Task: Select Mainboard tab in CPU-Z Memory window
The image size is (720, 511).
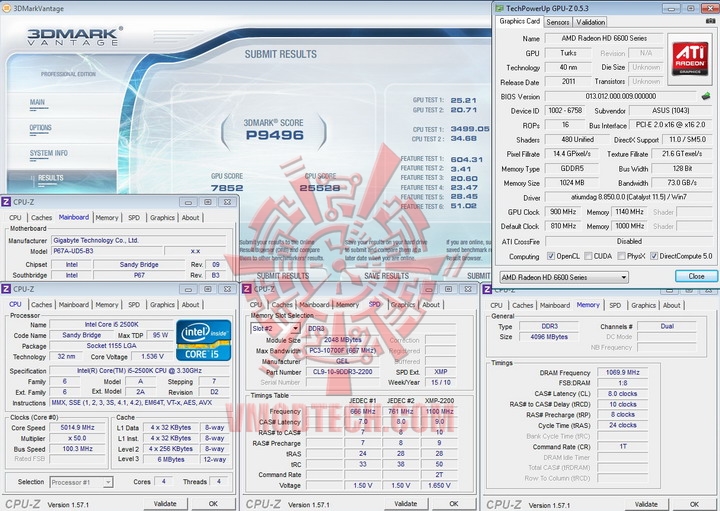Action: [555, 305]
